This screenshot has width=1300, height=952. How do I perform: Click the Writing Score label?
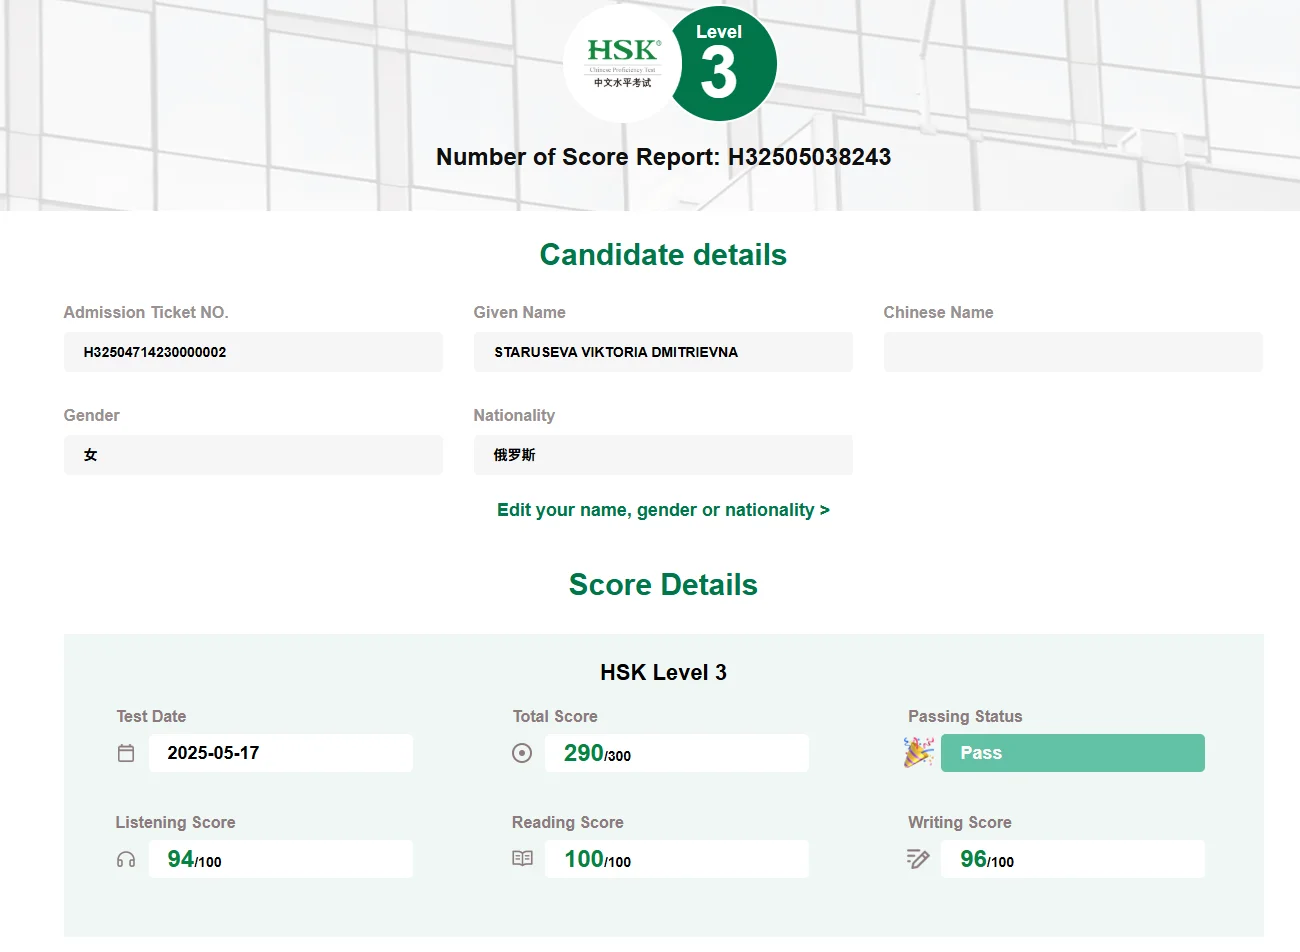click(960, 823)
